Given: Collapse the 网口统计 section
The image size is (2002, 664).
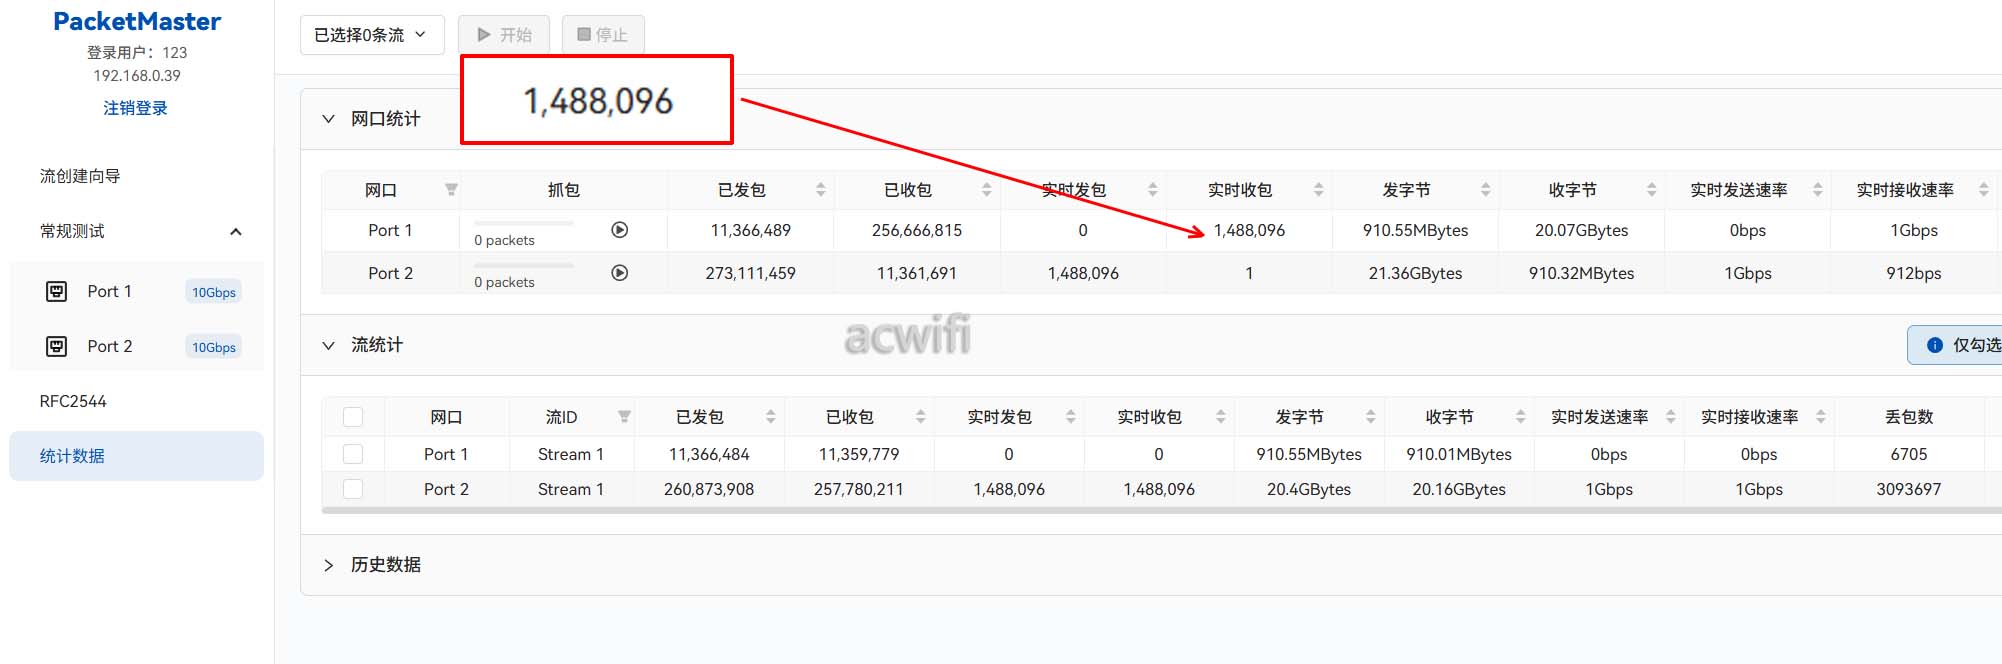Looking at the screenshot, I should point(328,119).
